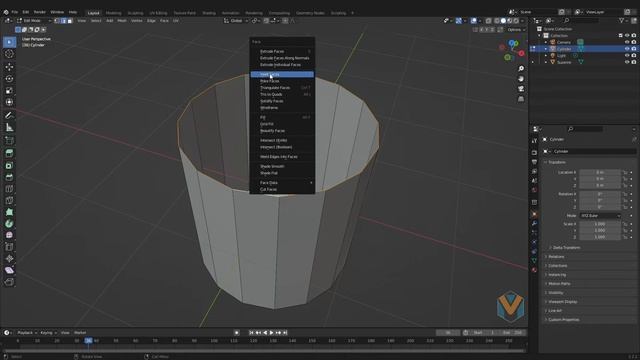Toggle X-ray display in viewport header
The image size is (640, 360).
(489, 20)
